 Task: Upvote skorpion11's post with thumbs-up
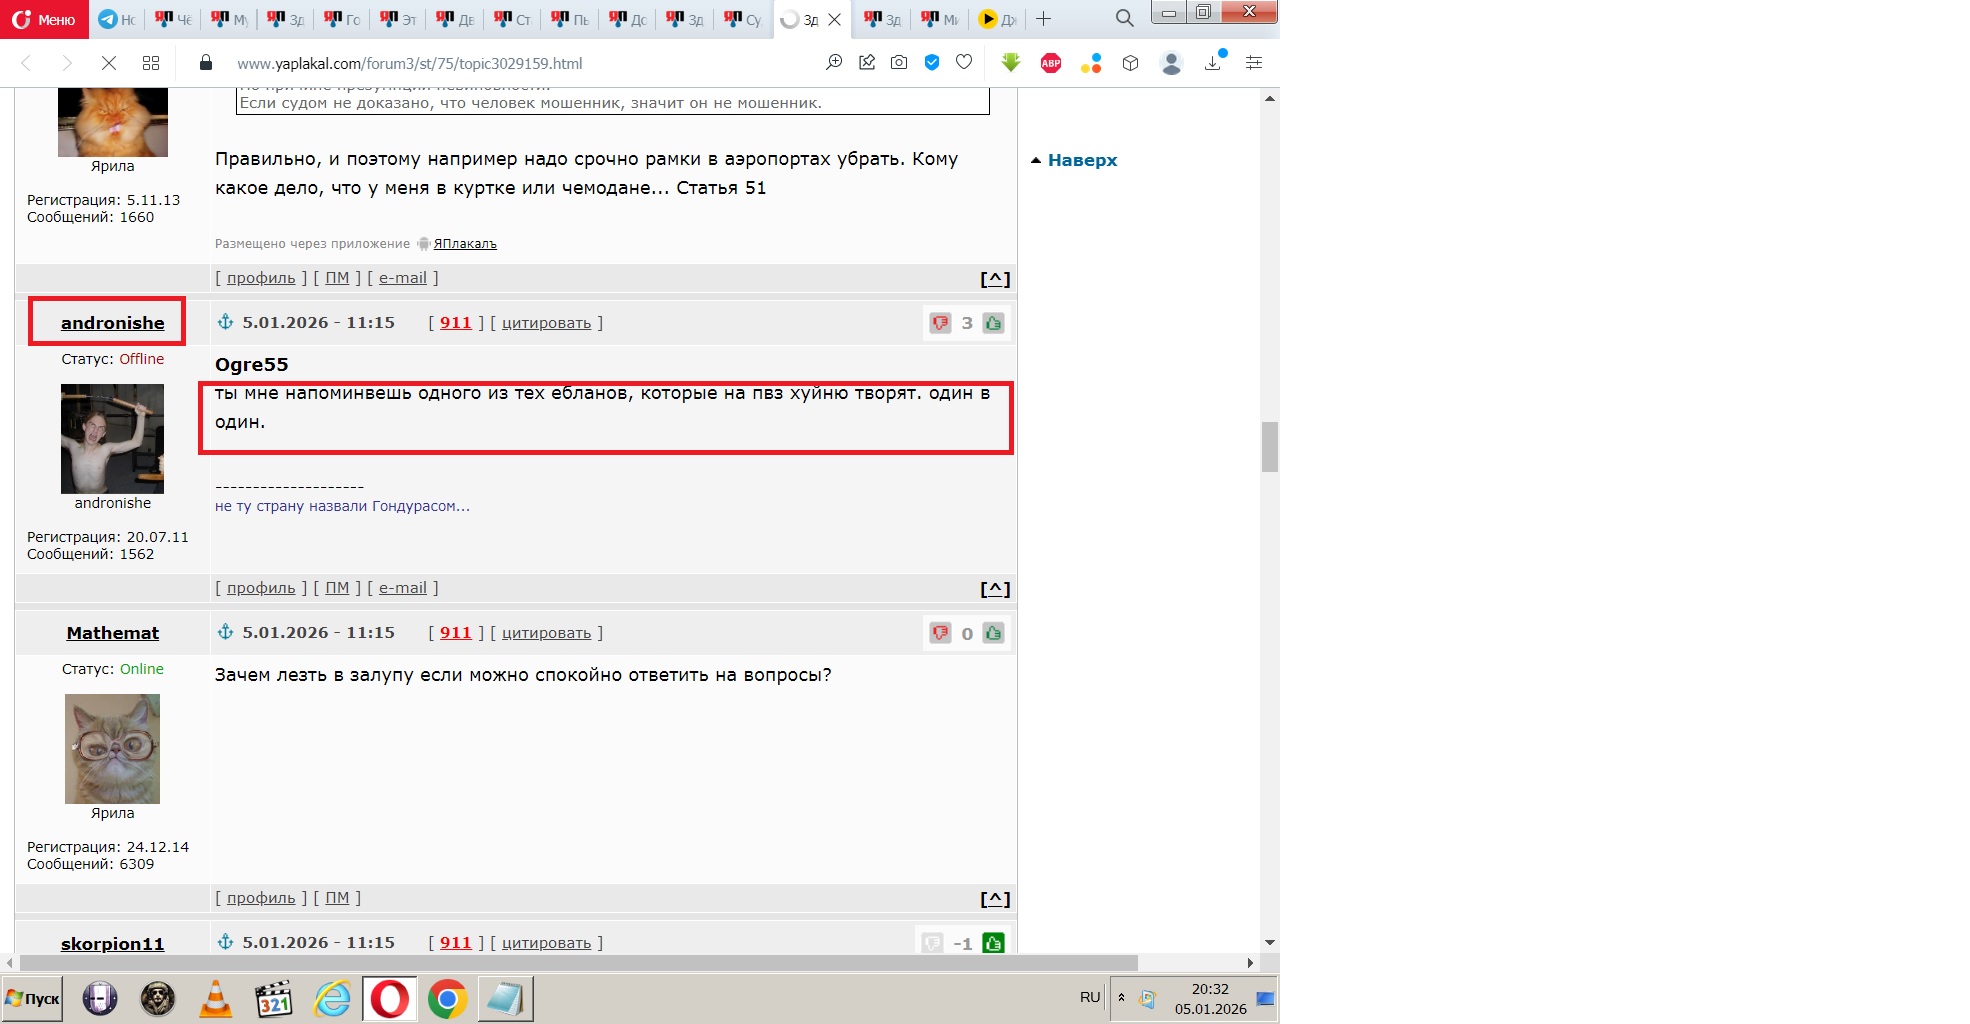(993, 943)
